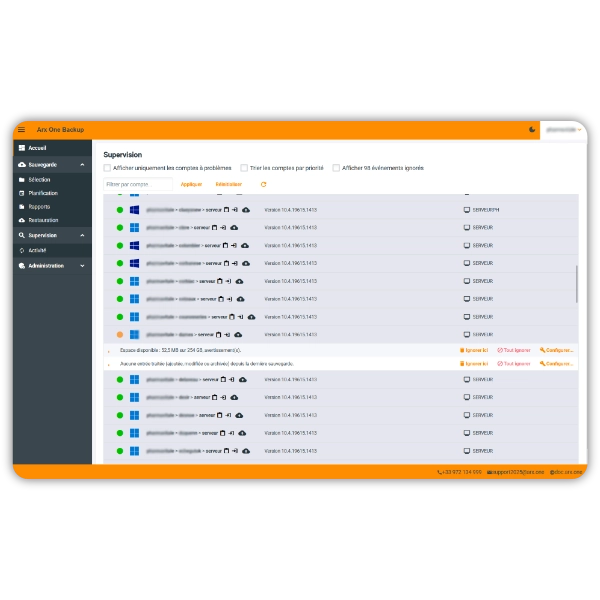This screenshot has height=600, width=600.
Task: Click the Supervision magnifier icon in the sidebar
Action: [22, 235]
